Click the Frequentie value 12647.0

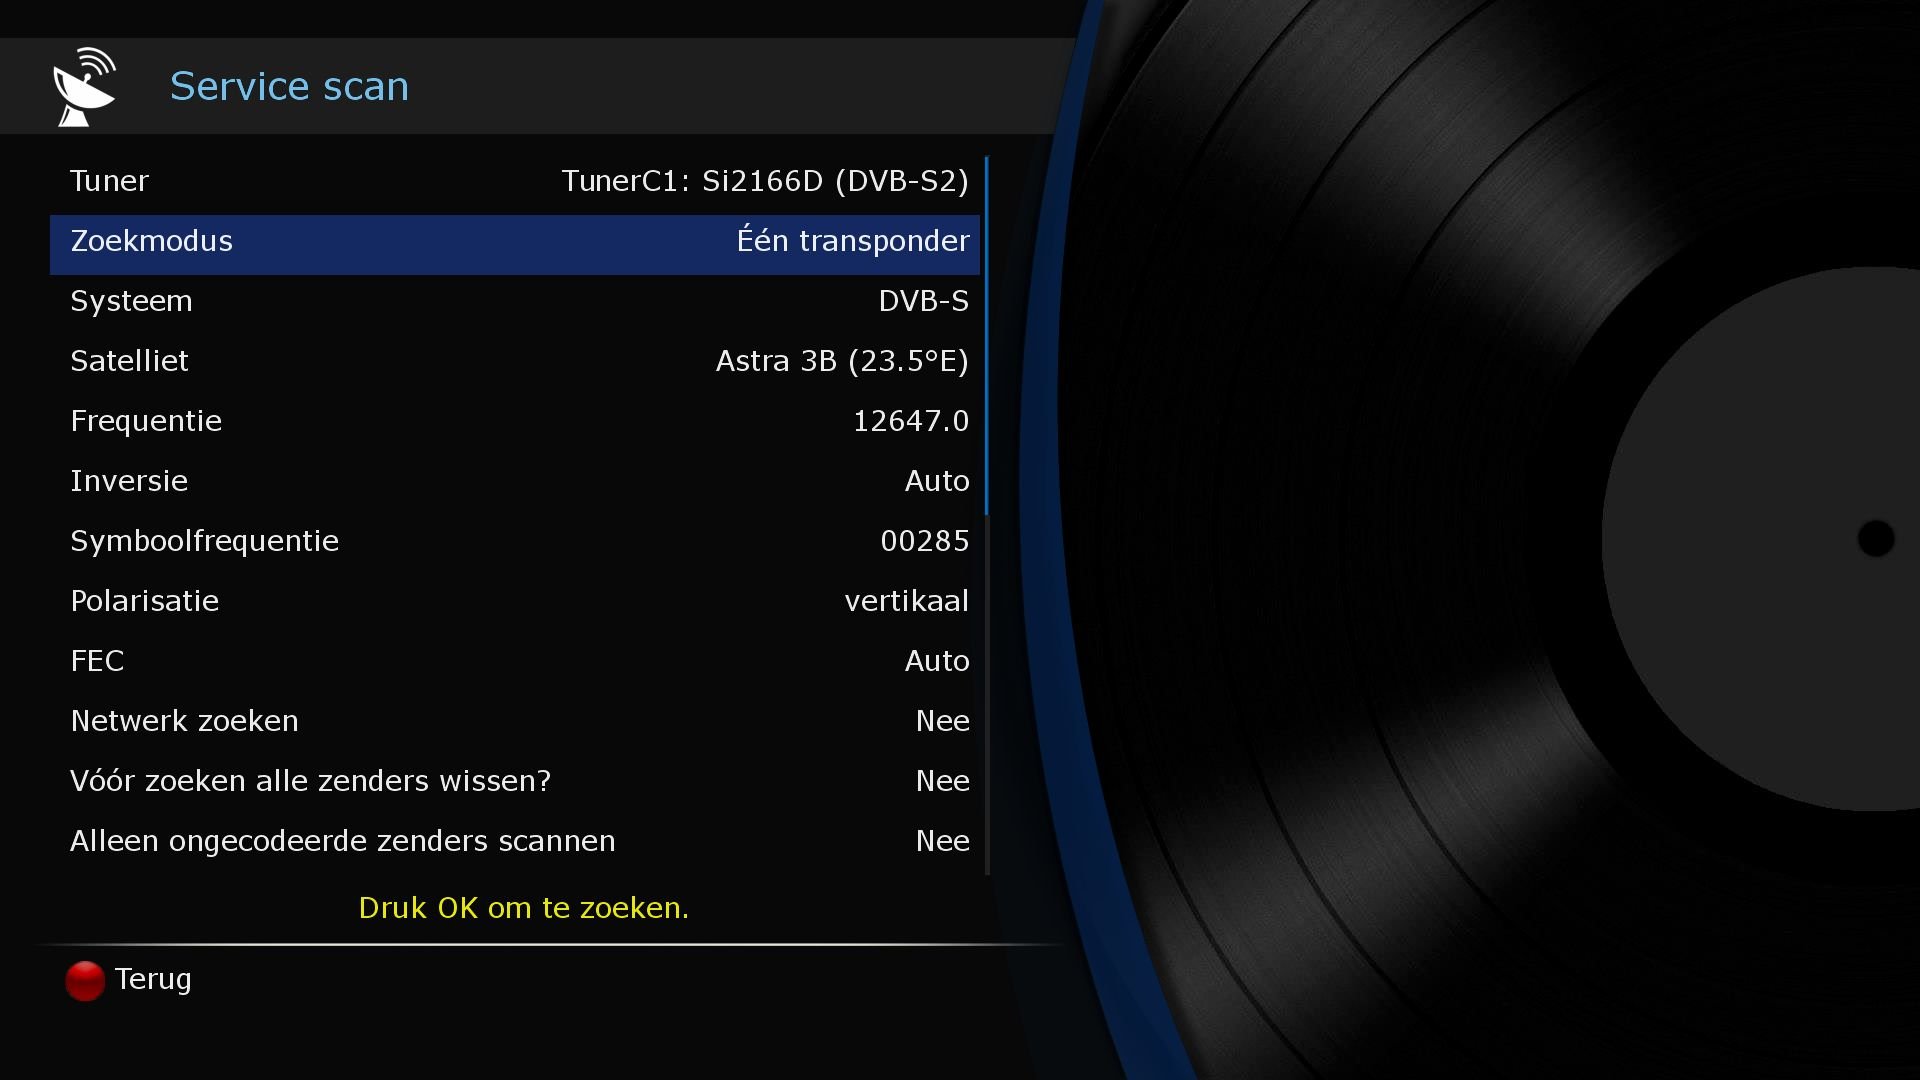click(x=910, y=421)
